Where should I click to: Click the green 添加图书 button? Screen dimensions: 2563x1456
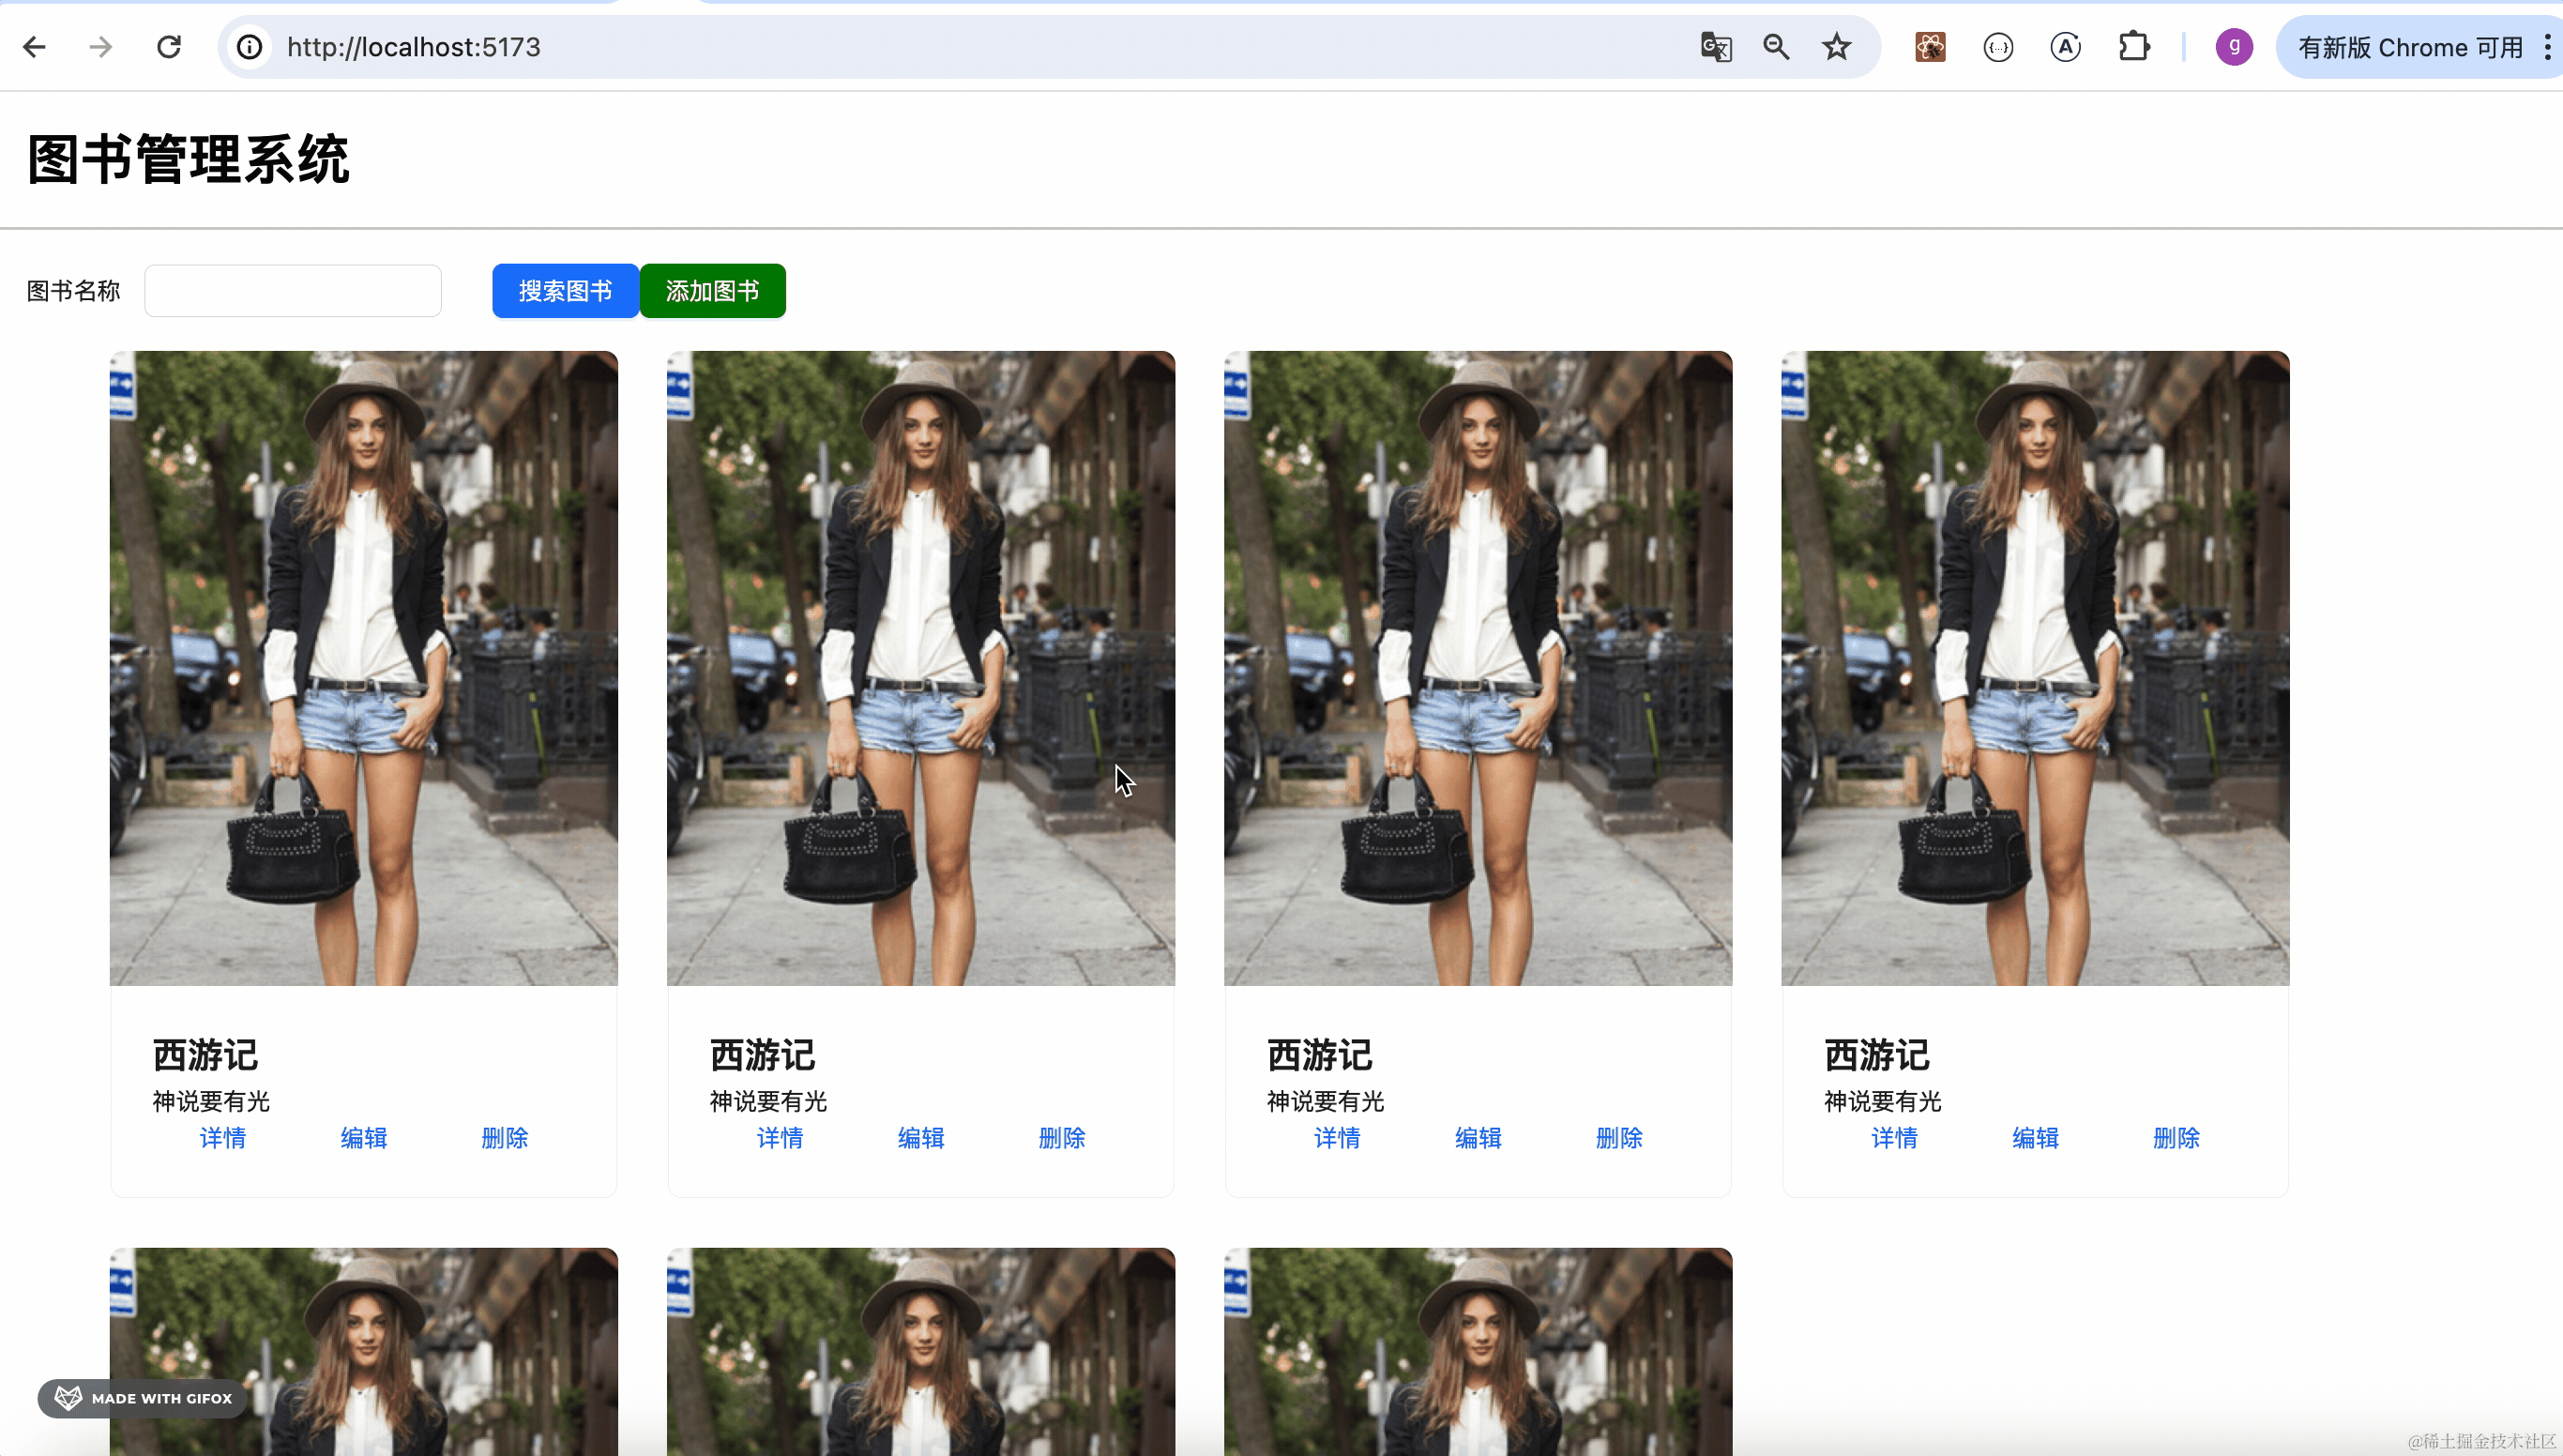[712, 291]
